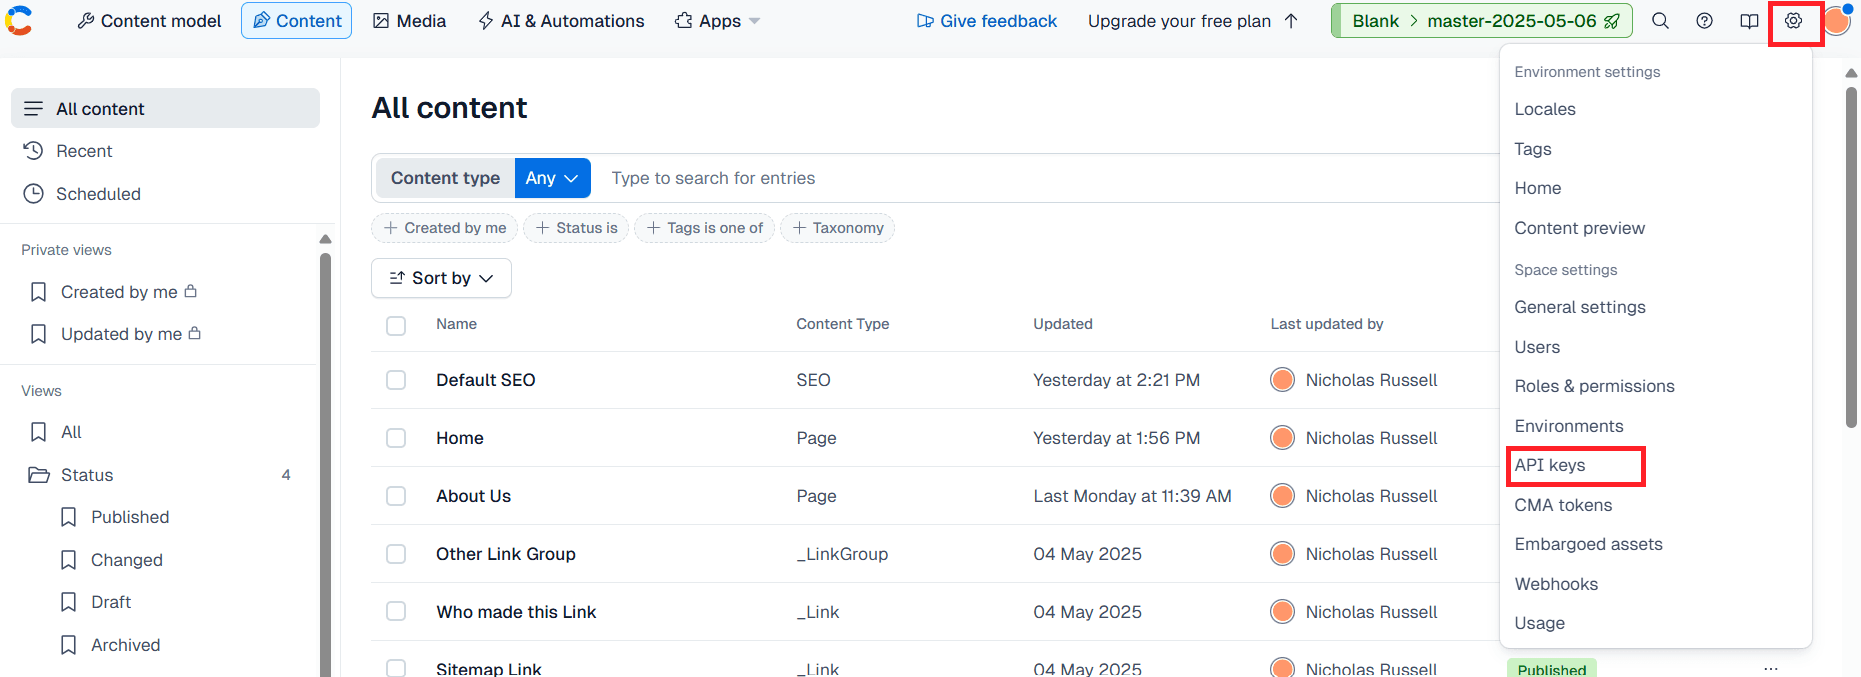Viewport: 1861px width, 677px height.
Task: Click the documentation book icon
Action: (x=1748, y=21)
